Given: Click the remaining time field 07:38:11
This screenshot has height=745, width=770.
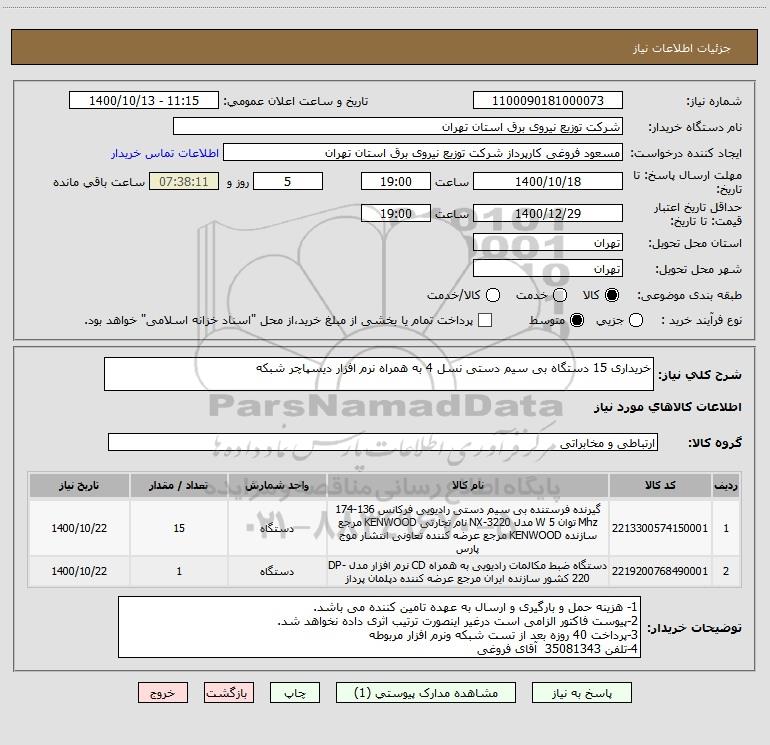Looking at the screenshot, I should (184, 181).
